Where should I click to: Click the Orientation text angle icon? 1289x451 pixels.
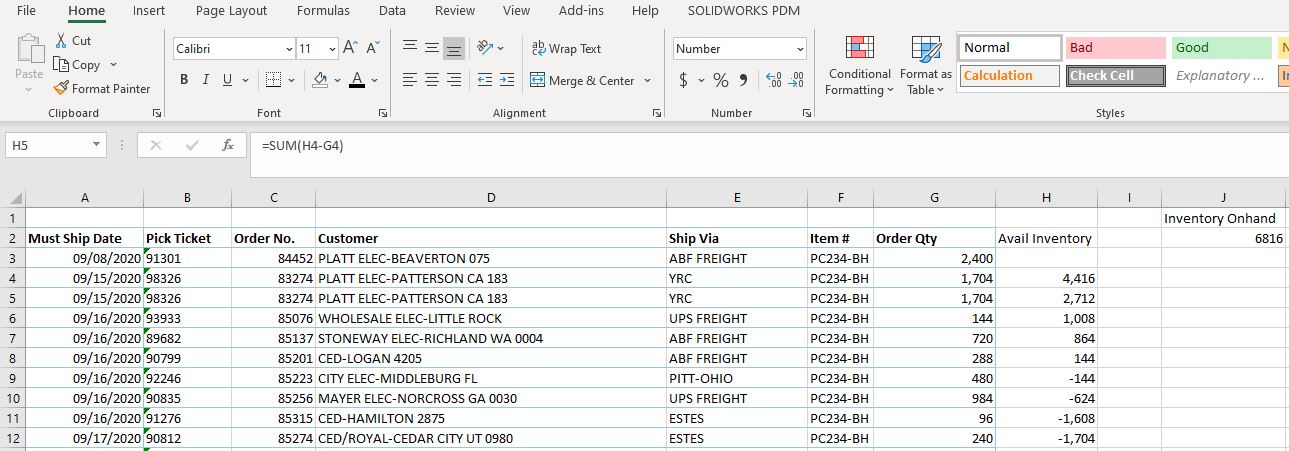485,48
